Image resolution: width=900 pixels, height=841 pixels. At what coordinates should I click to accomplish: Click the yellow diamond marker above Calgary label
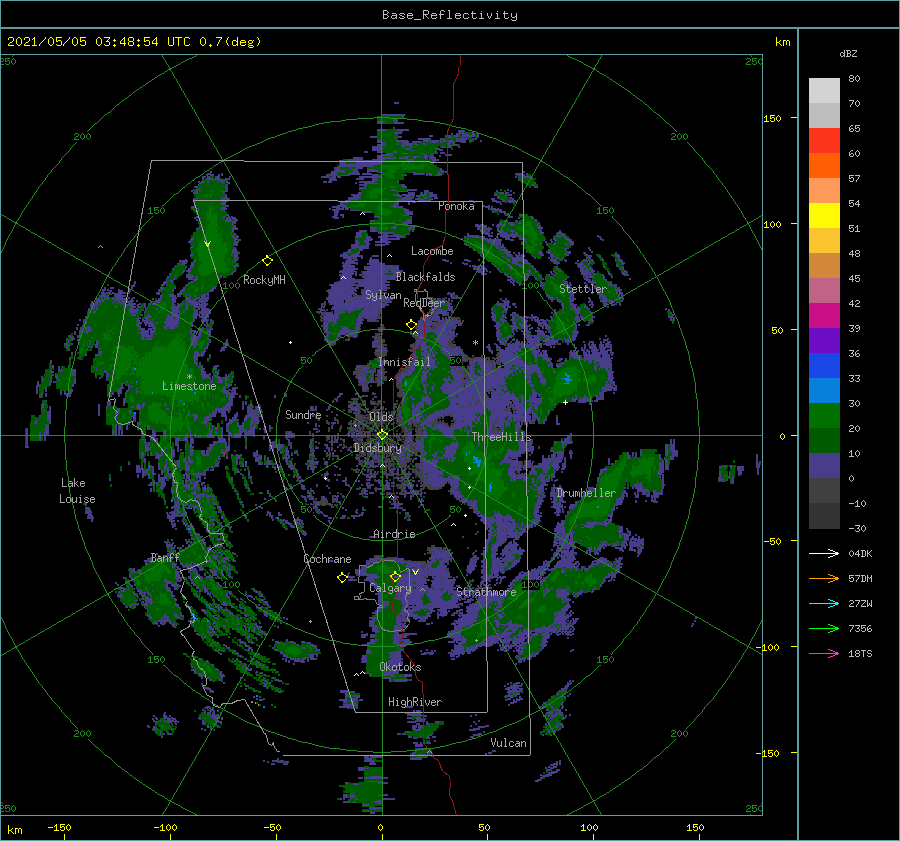pyautogui.click(x=395, y=576)
